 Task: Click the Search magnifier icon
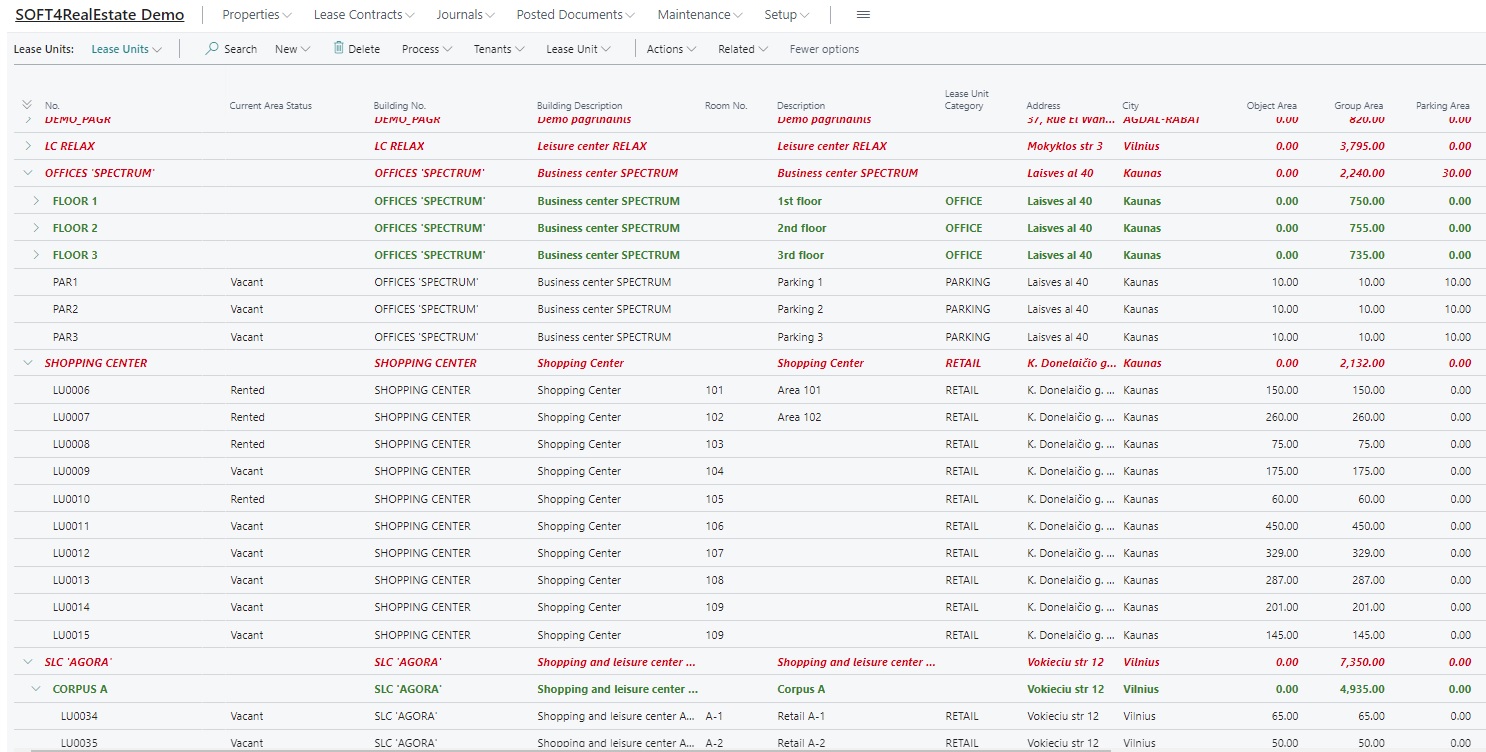212,49
